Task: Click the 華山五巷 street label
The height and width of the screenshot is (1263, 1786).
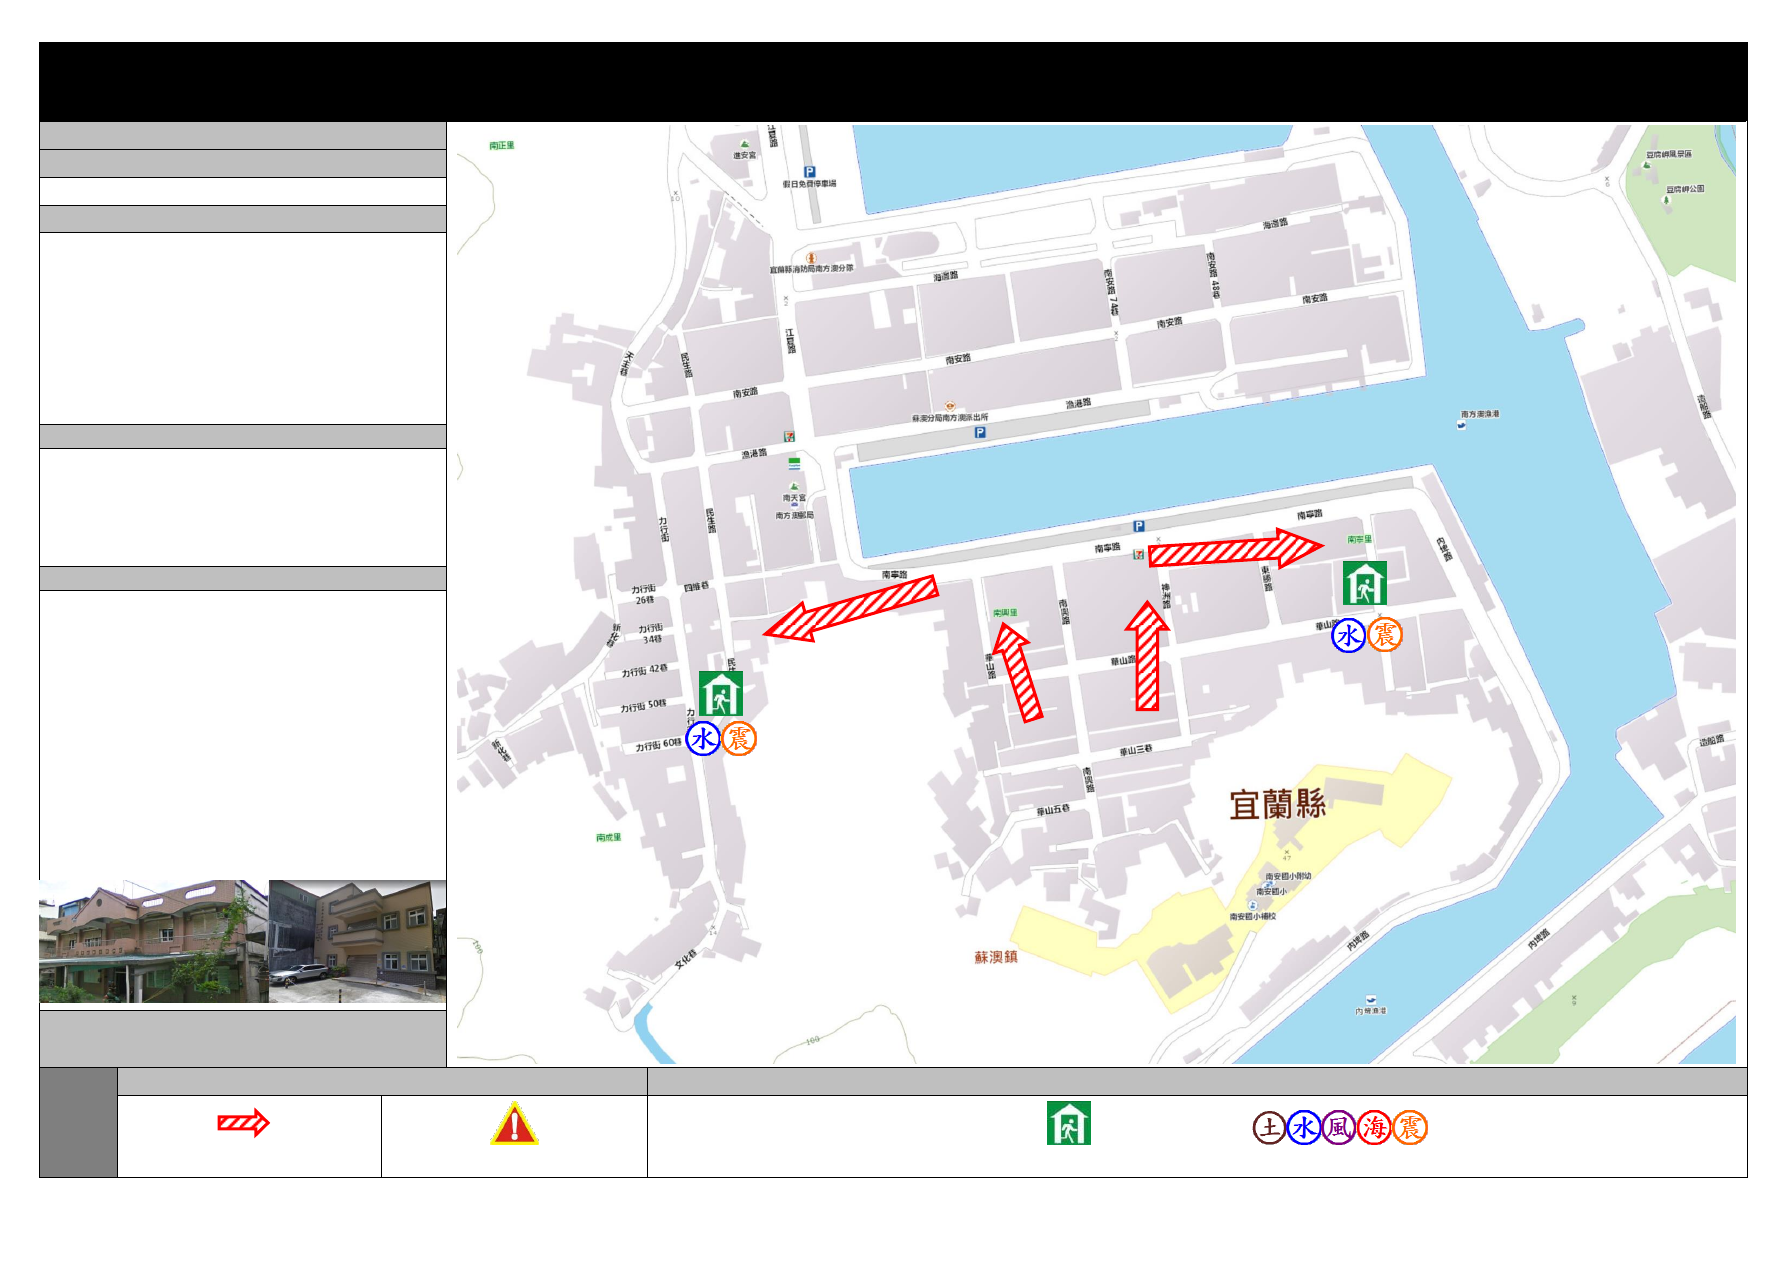Action: [1053, 810]
